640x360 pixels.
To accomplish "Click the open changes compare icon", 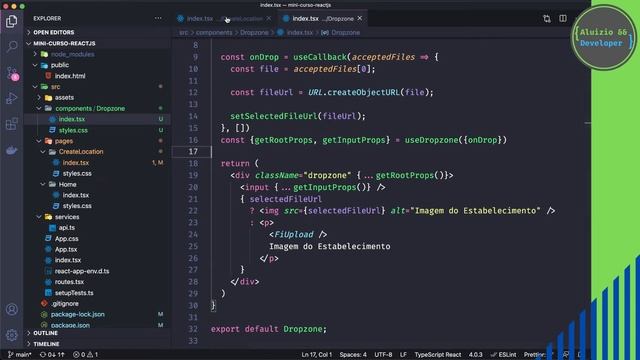I will (547, 18).
